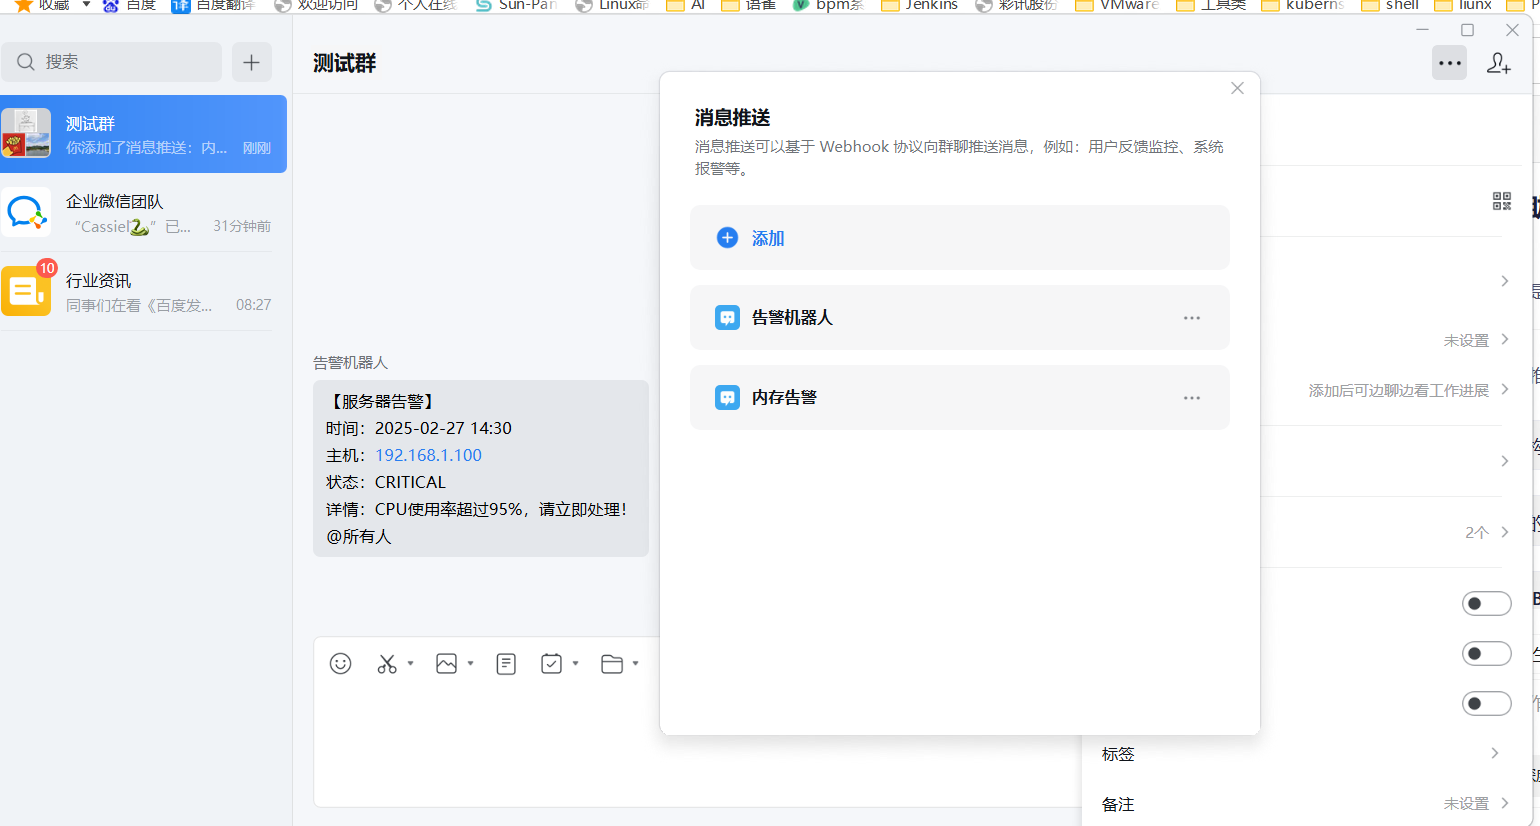Viewport: 1540px width, 826px height.
Task: Open more options for 内存告警
Action: point(1192,398)
